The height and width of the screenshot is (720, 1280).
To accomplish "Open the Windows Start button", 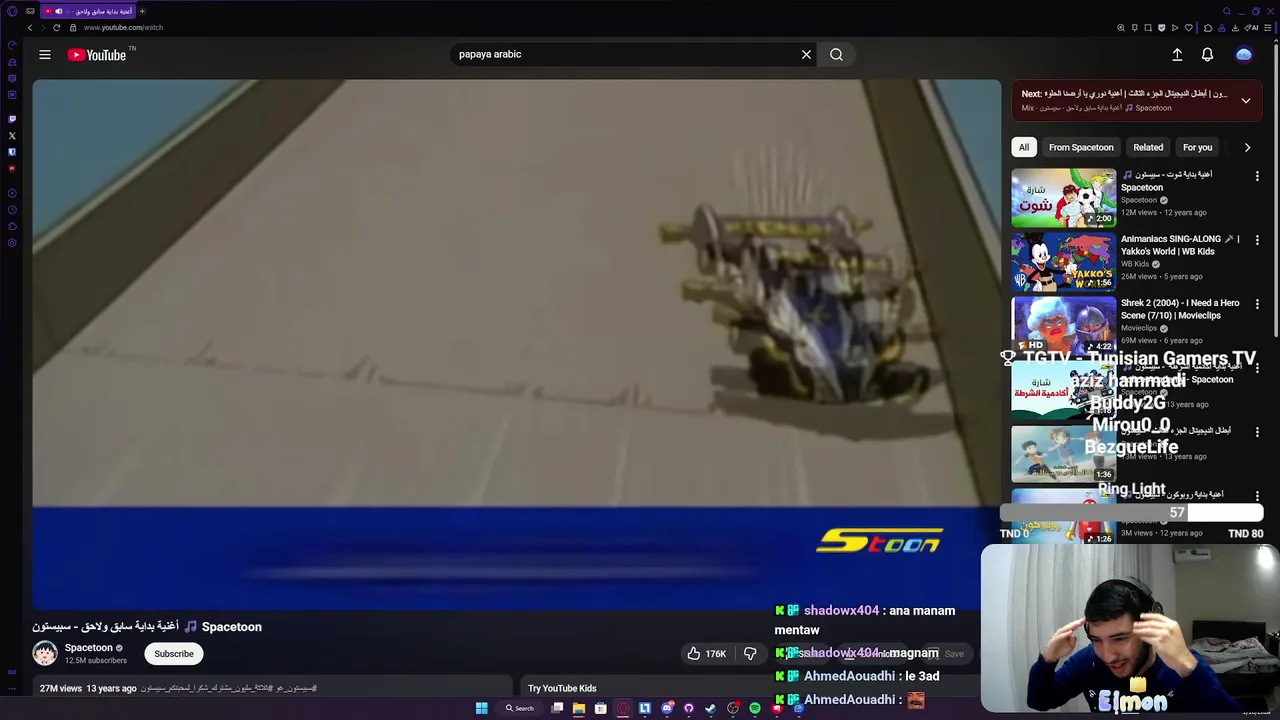I will [481, 708].
